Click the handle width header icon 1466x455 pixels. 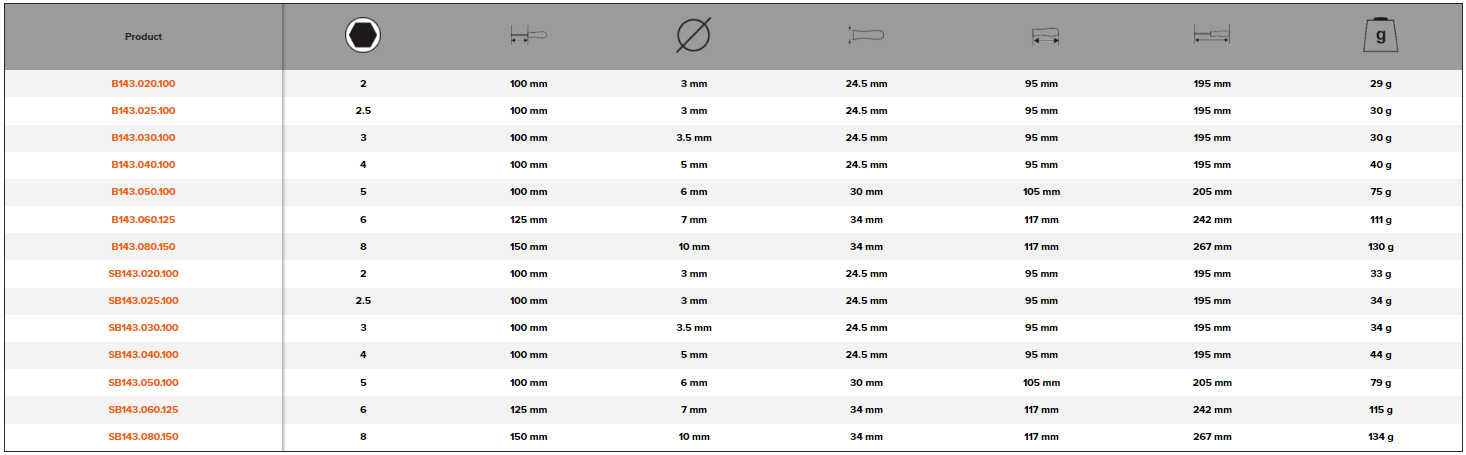pos(866,37)
